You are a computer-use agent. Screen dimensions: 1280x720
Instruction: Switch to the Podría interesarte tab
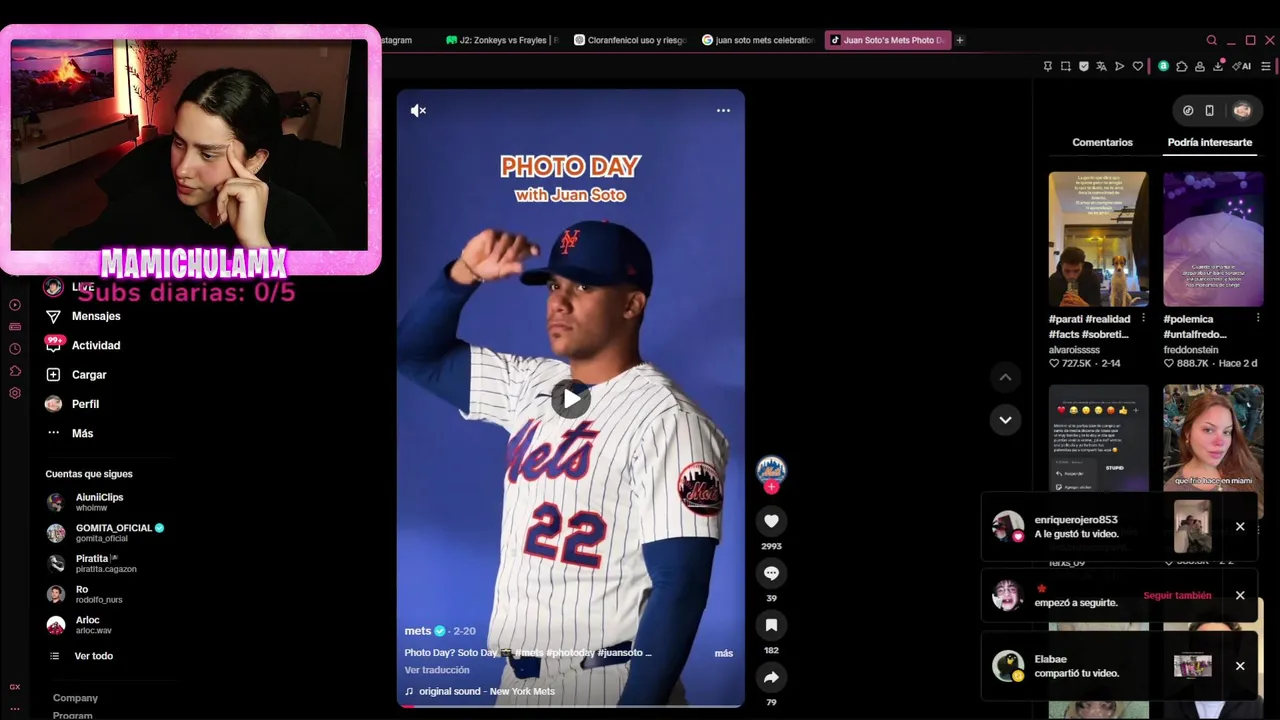click(1209, 142)
